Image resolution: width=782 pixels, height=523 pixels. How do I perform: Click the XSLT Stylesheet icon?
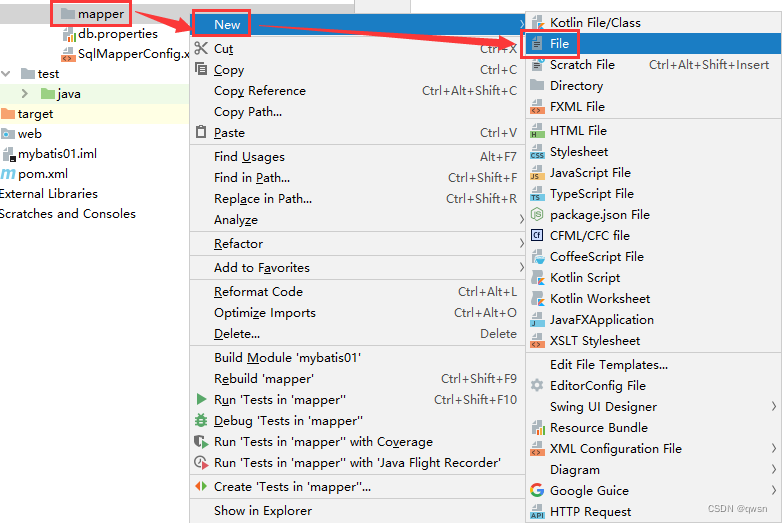537,341
